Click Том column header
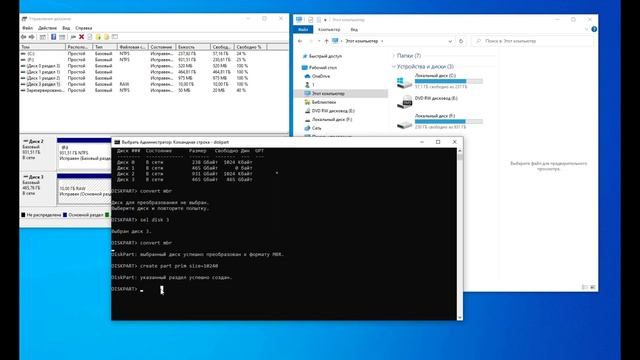The image size is (640, 360). point(43,47)
